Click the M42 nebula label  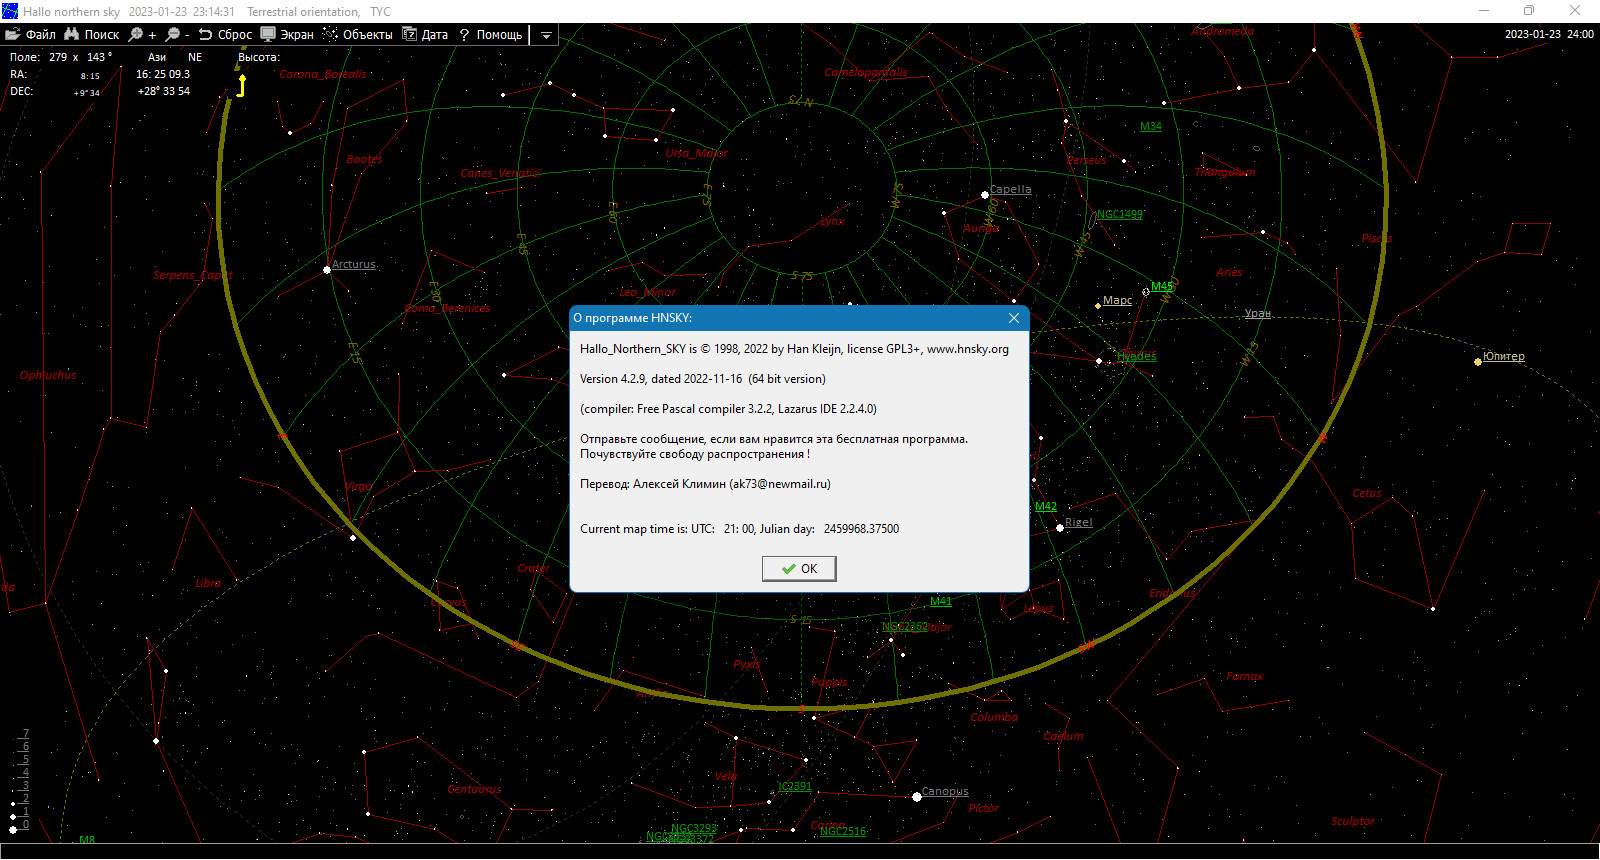pyautogui.click(x=1046, y=506)
